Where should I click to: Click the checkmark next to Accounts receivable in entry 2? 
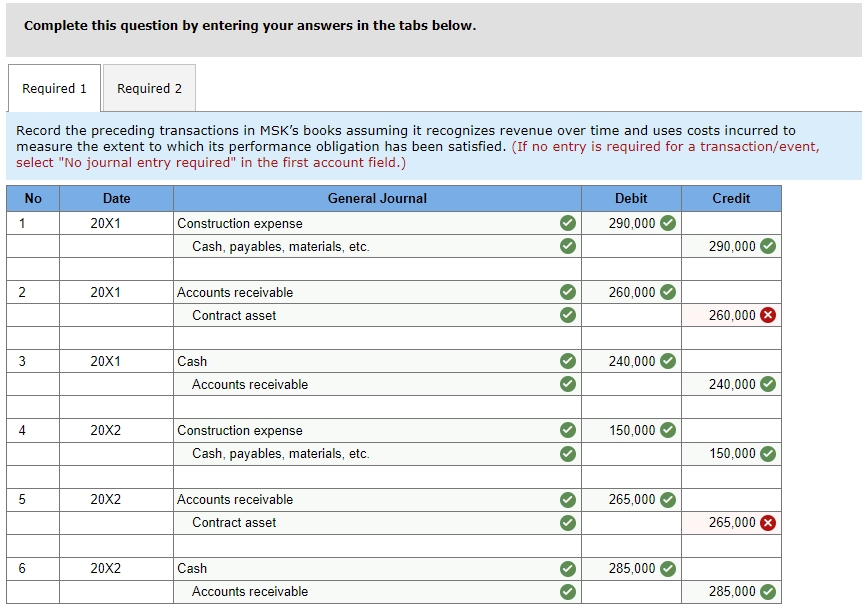[568, 292]
